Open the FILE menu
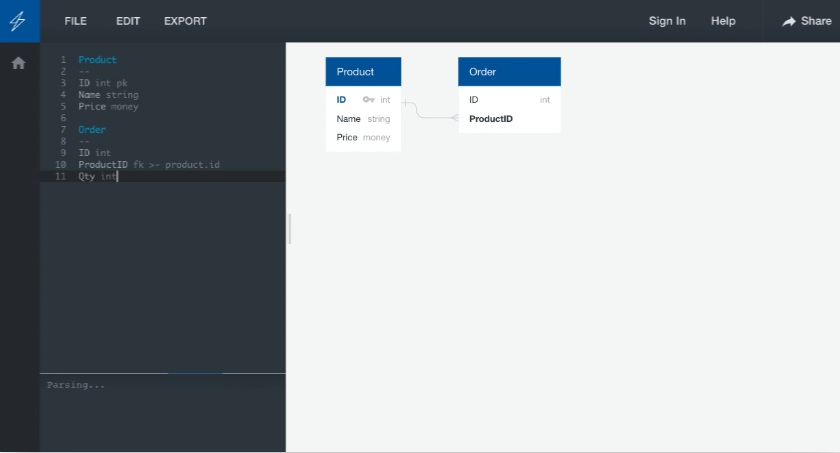Screen dimensions: 840x453 click(76, 21)
